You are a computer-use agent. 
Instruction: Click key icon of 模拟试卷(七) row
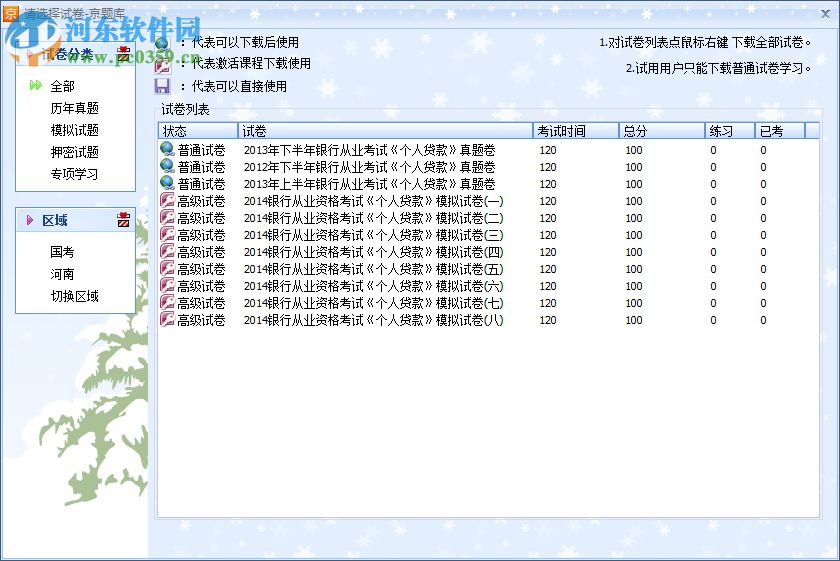[x=168, y=303]
